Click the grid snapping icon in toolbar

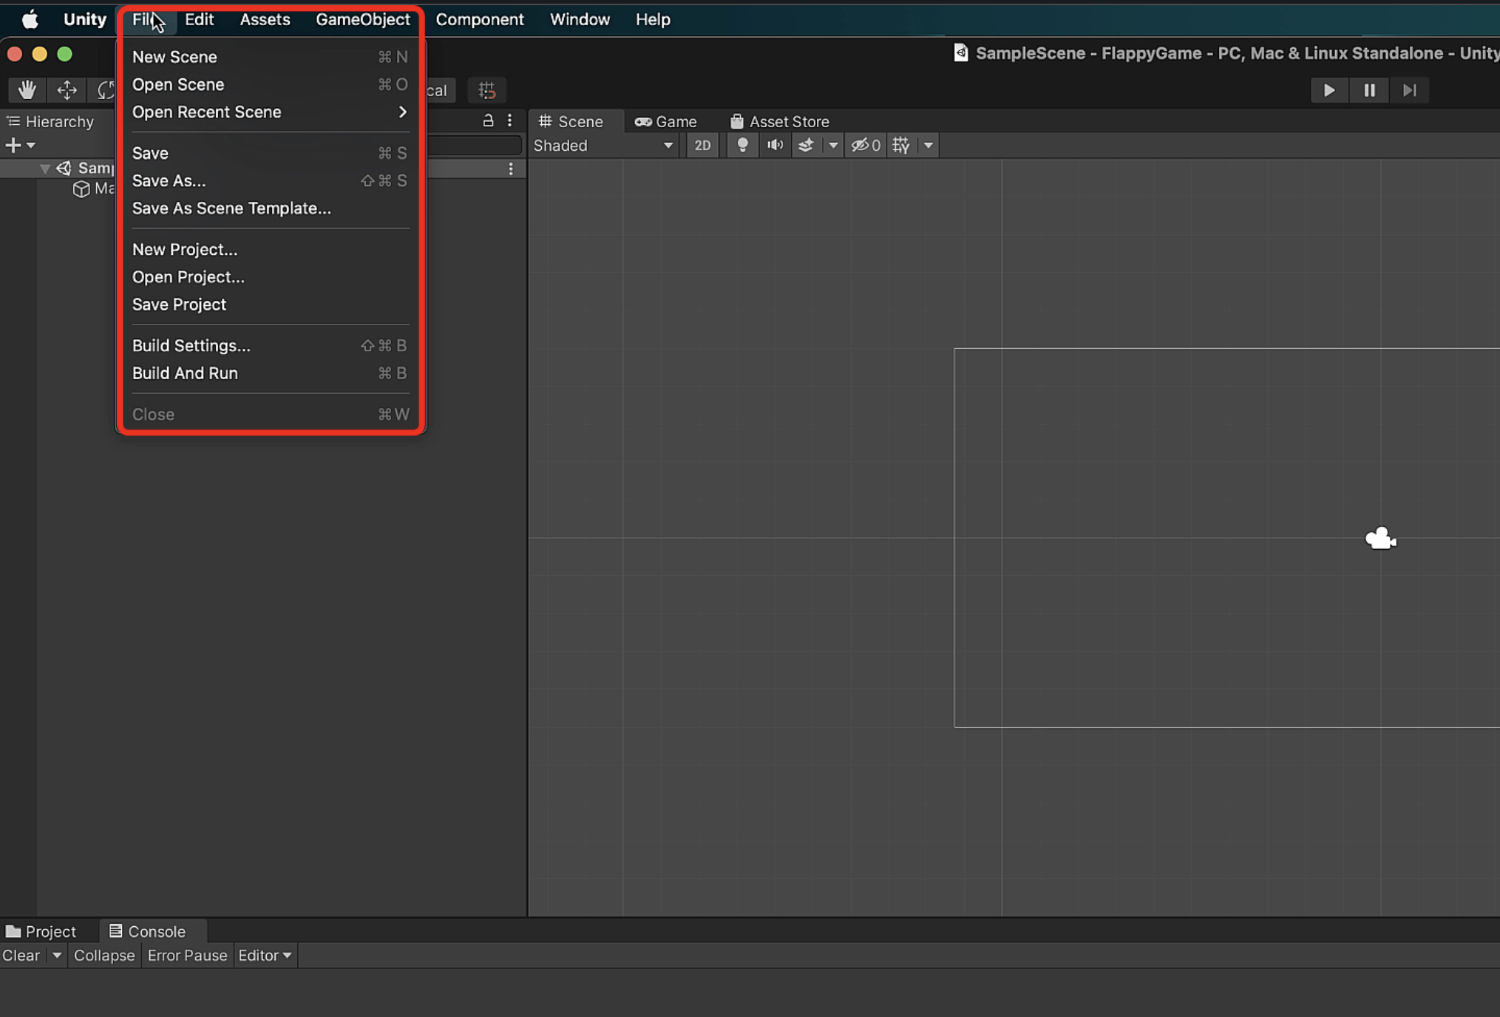pyautogui.click(x=487, y=90)
